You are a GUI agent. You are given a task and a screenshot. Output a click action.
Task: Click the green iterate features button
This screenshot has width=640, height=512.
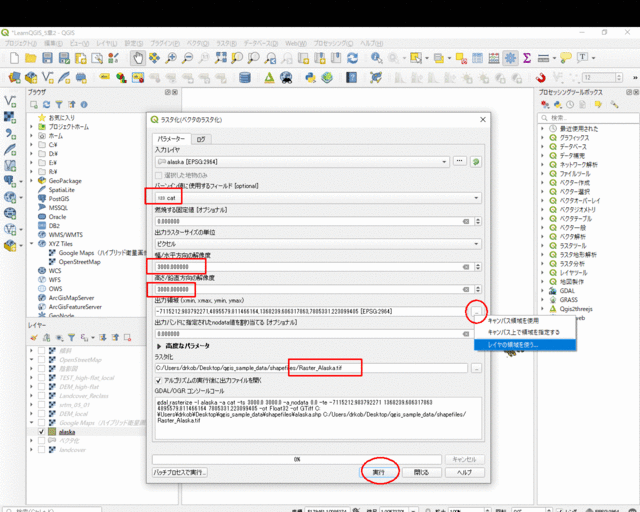(x=476, y=162)
